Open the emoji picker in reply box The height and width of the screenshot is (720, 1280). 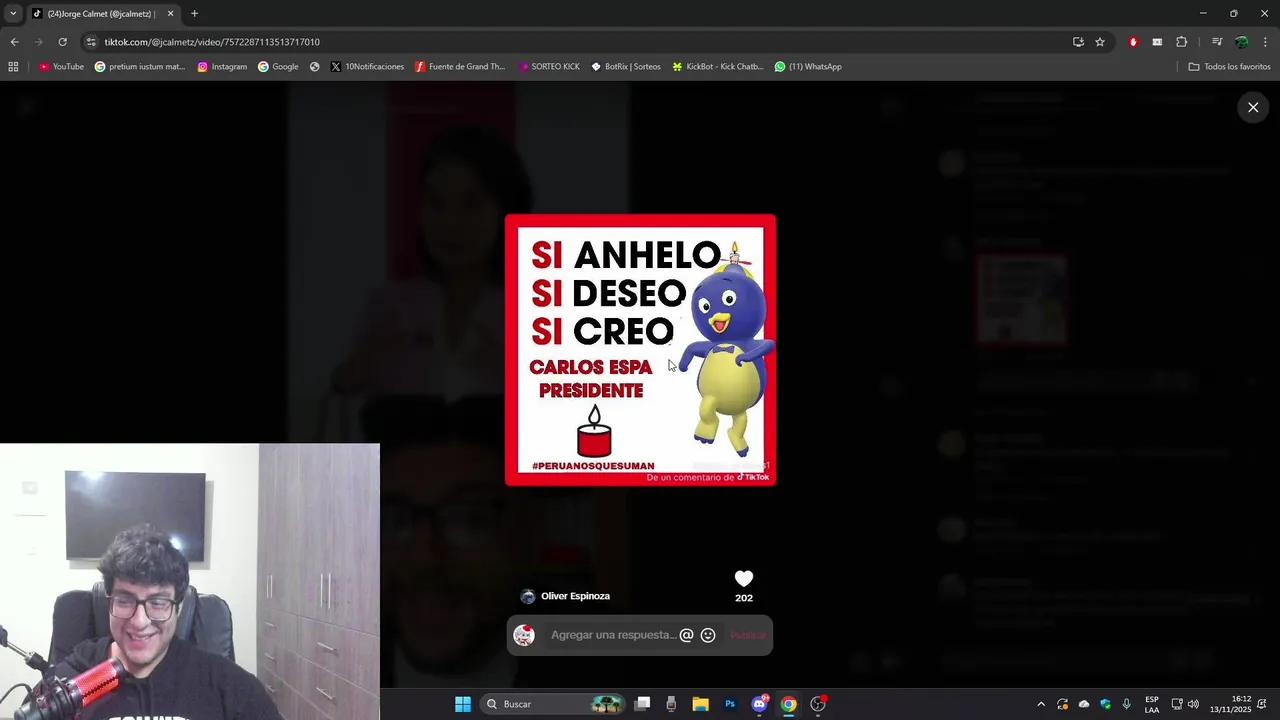click(708, 635)
